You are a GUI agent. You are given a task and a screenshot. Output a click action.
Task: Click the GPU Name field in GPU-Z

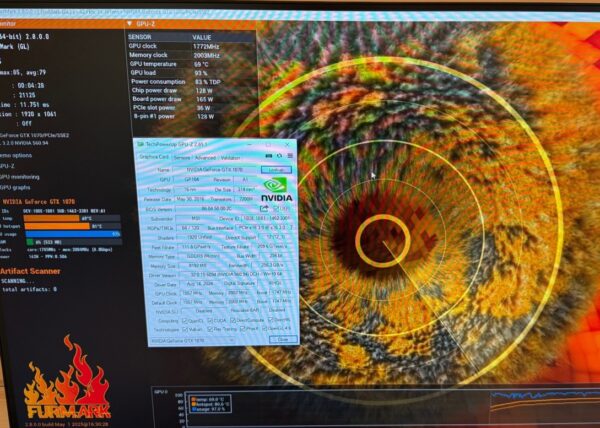coord(215,169)
